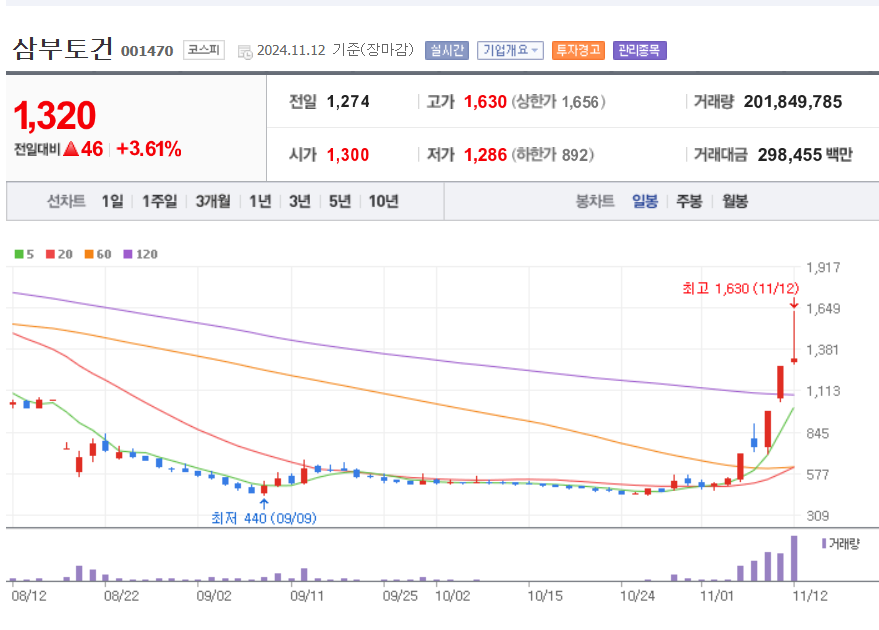Show the 5년 line chart
This screenshot has height=630, width=879.
tap(340, 201)
